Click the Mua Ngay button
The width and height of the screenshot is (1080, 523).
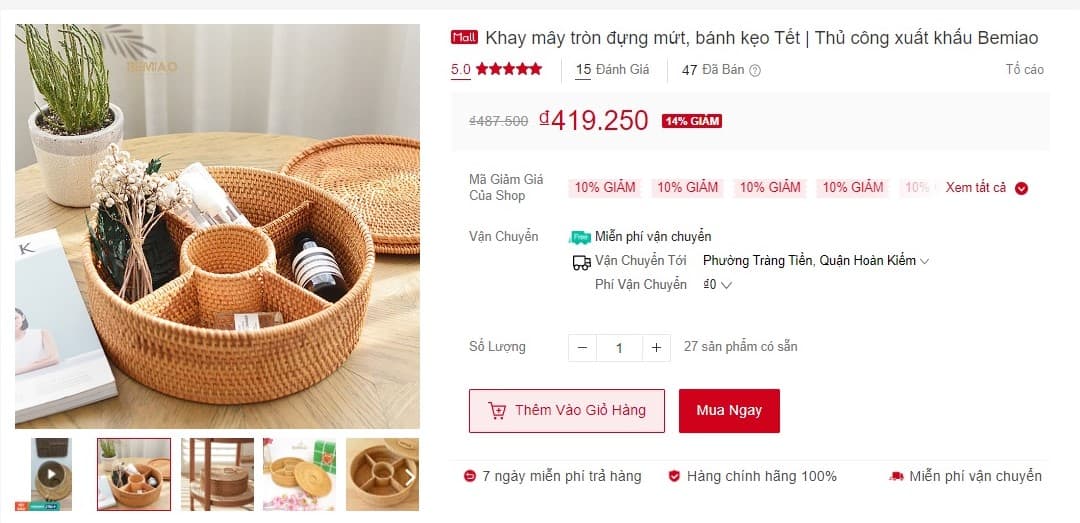tap(729, 411)
